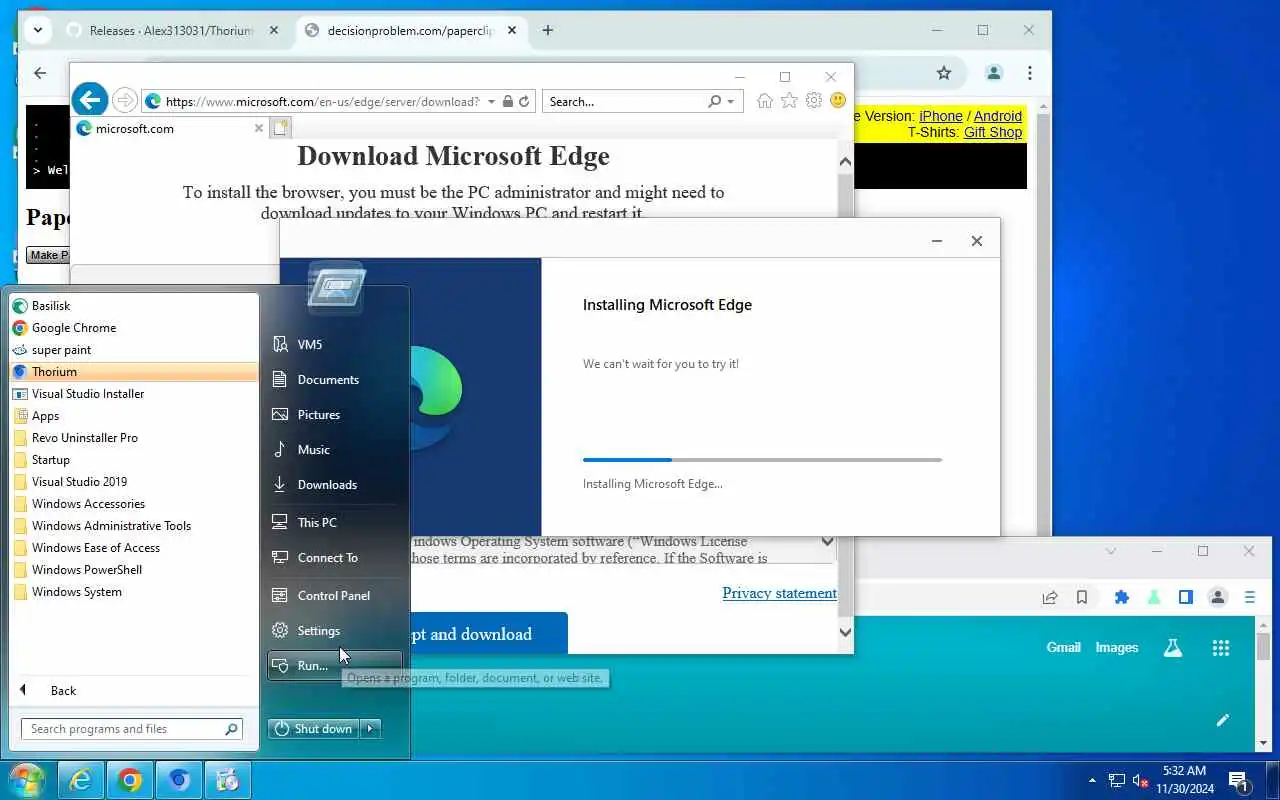Open Control Panel from Start menu

[334, 595]
